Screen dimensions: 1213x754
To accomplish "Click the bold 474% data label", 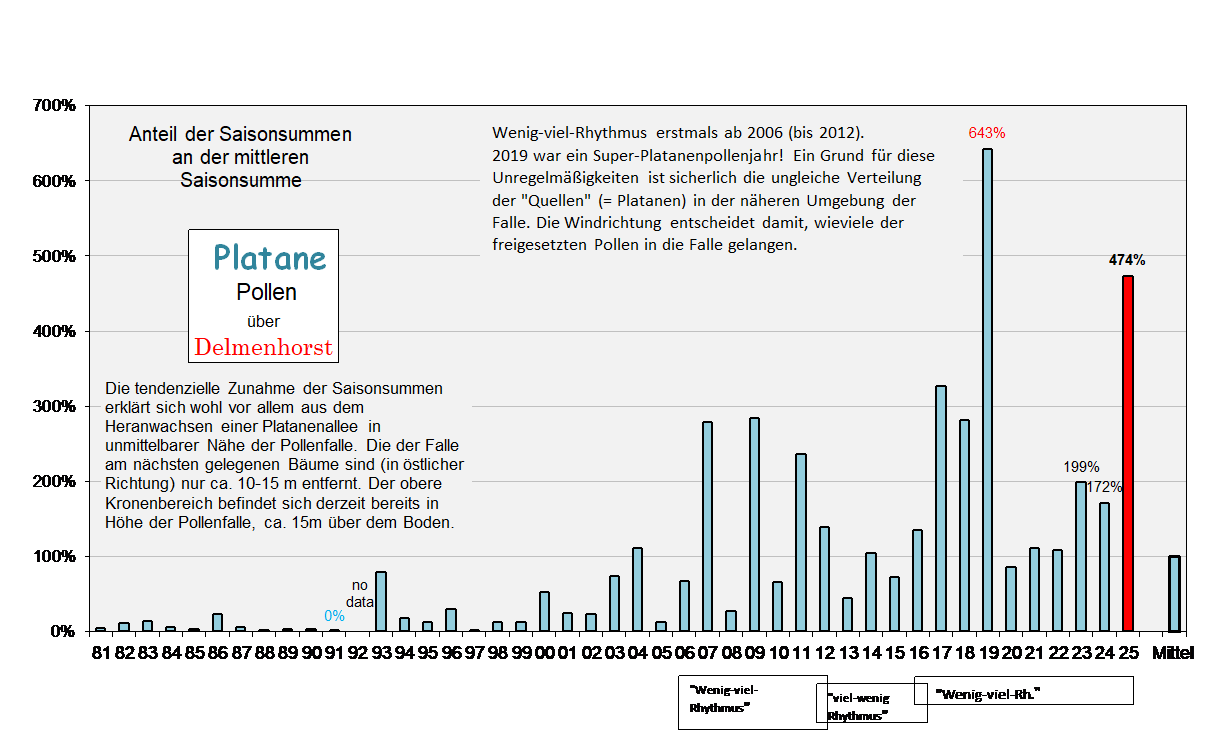I will tap(1127, 260).
